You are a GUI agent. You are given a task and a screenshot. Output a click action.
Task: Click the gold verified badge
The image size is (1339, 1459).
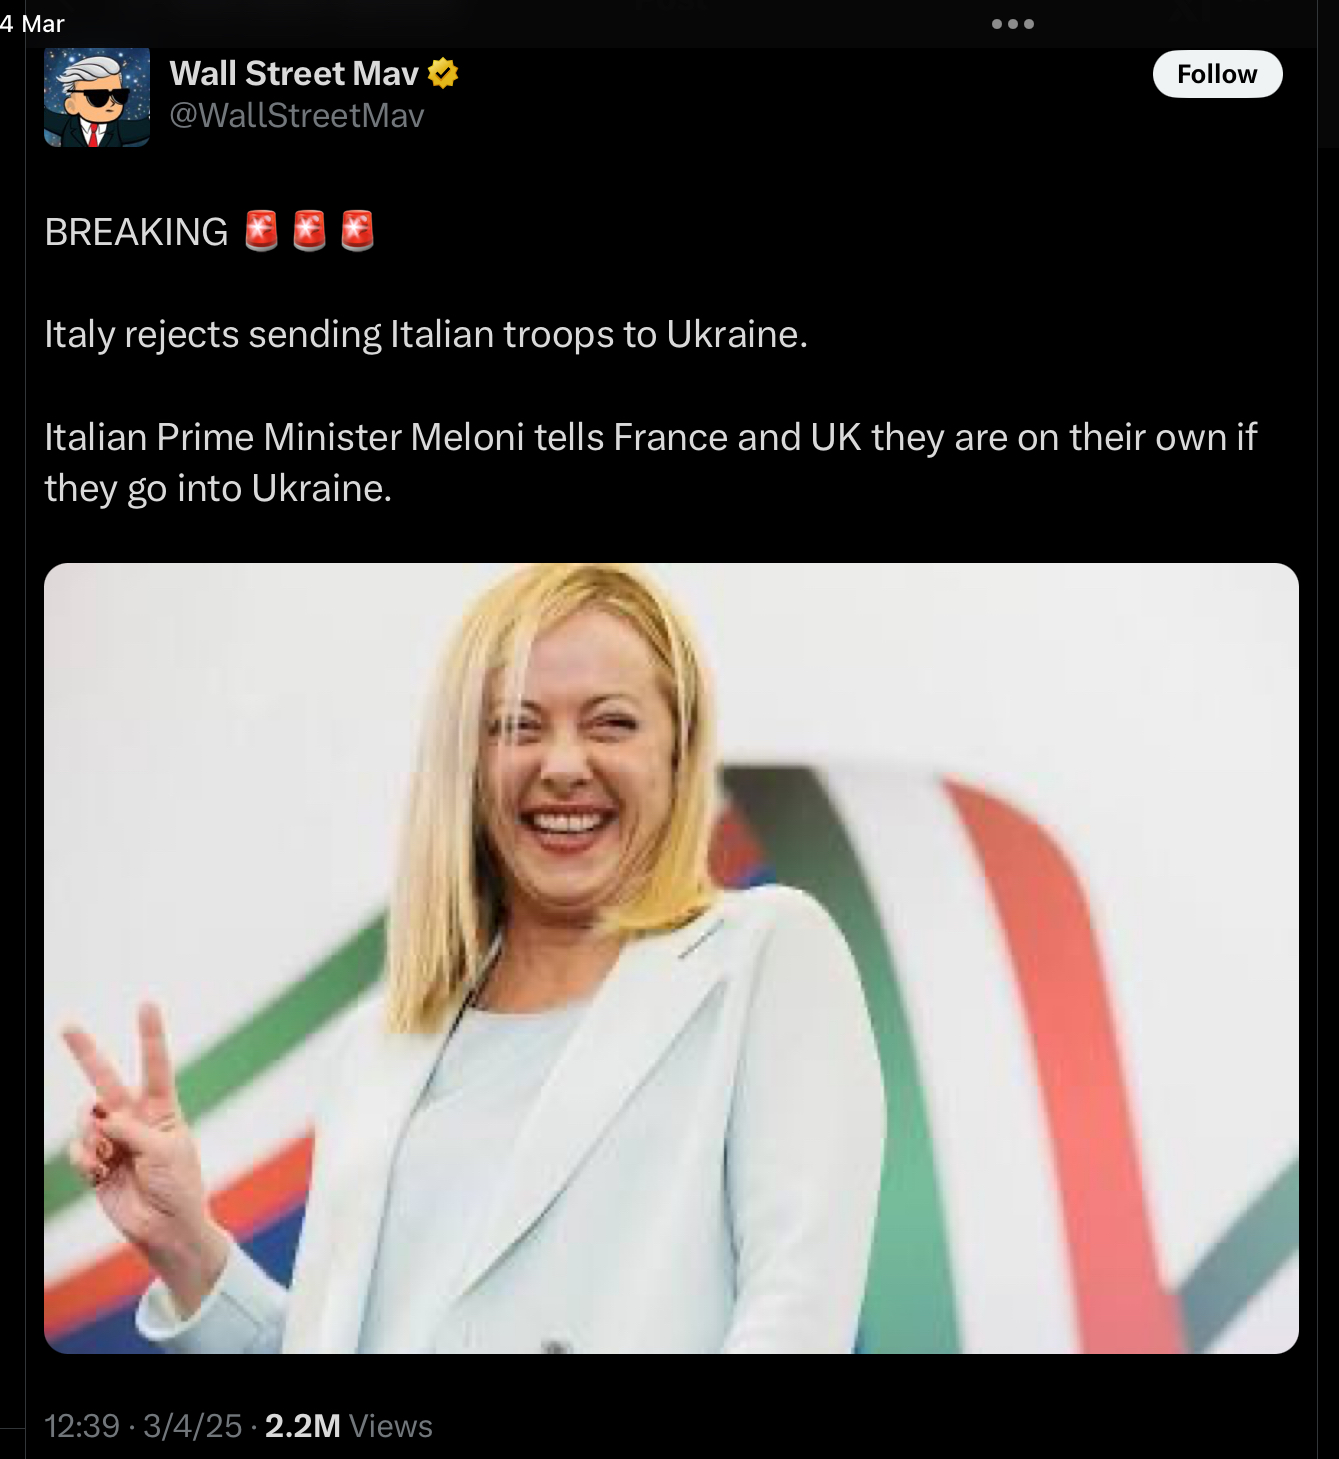443,73
